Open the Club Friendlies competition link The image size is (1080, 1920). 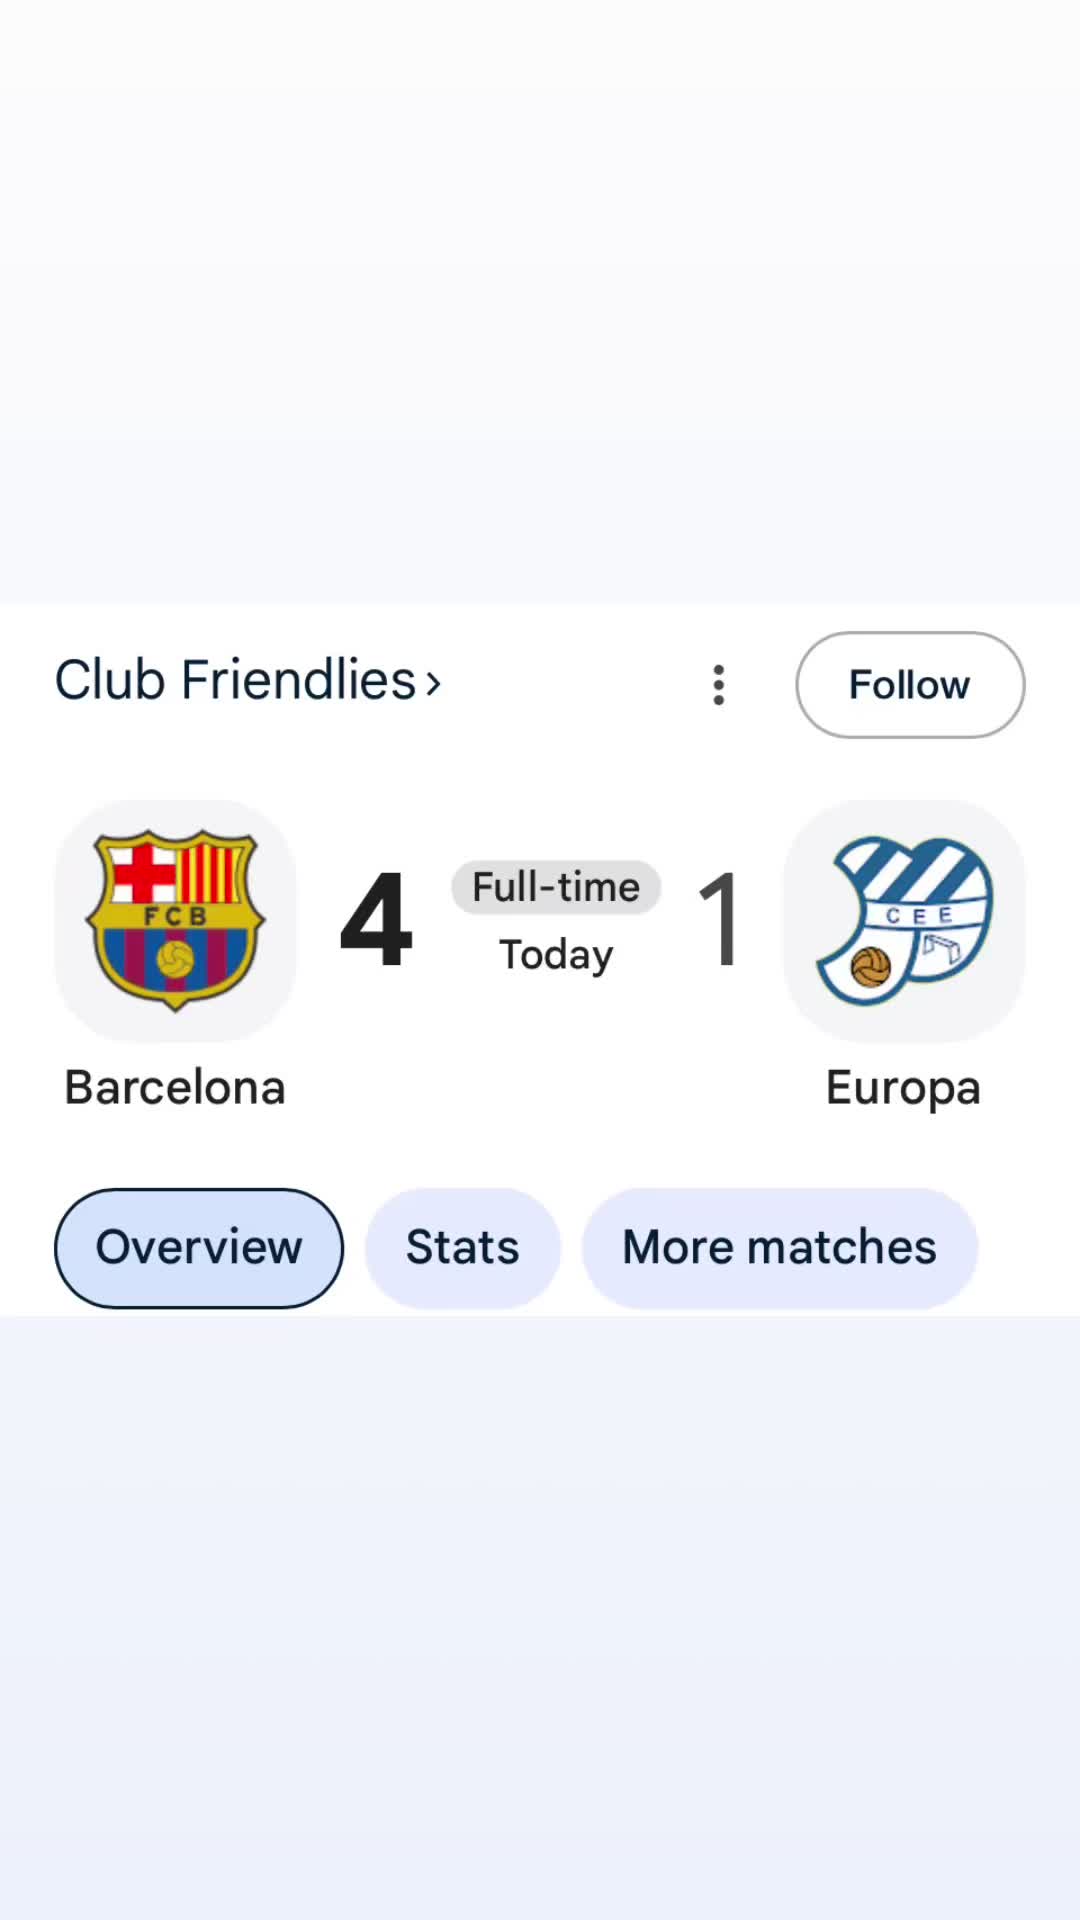[x=235, y=681]
